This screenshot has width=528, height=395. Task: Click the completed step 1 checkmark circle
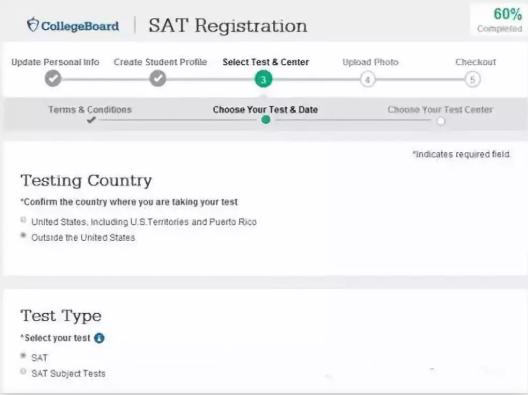click(x=53, y=79)
